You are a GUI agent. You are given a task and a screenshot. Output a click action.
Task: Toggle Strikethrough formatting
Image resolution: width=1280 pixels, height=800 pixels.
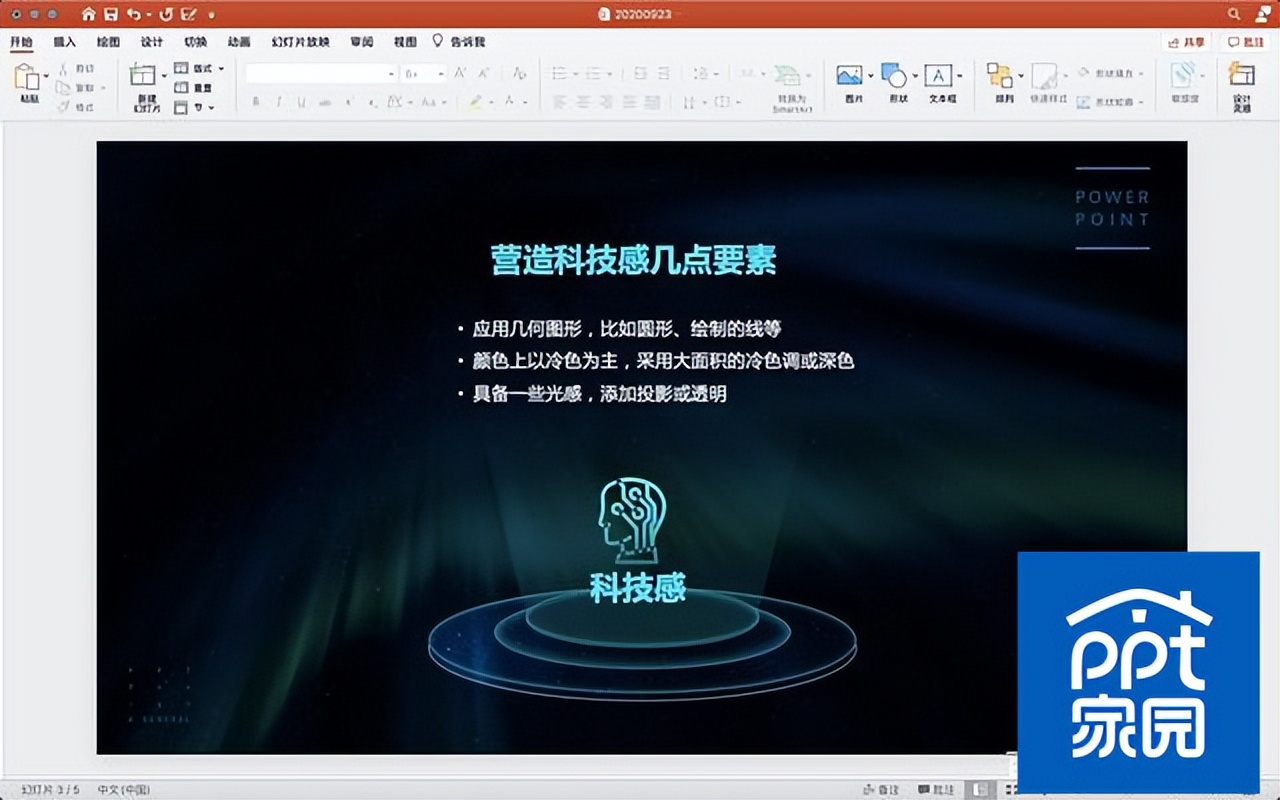[x=324, y=102]
